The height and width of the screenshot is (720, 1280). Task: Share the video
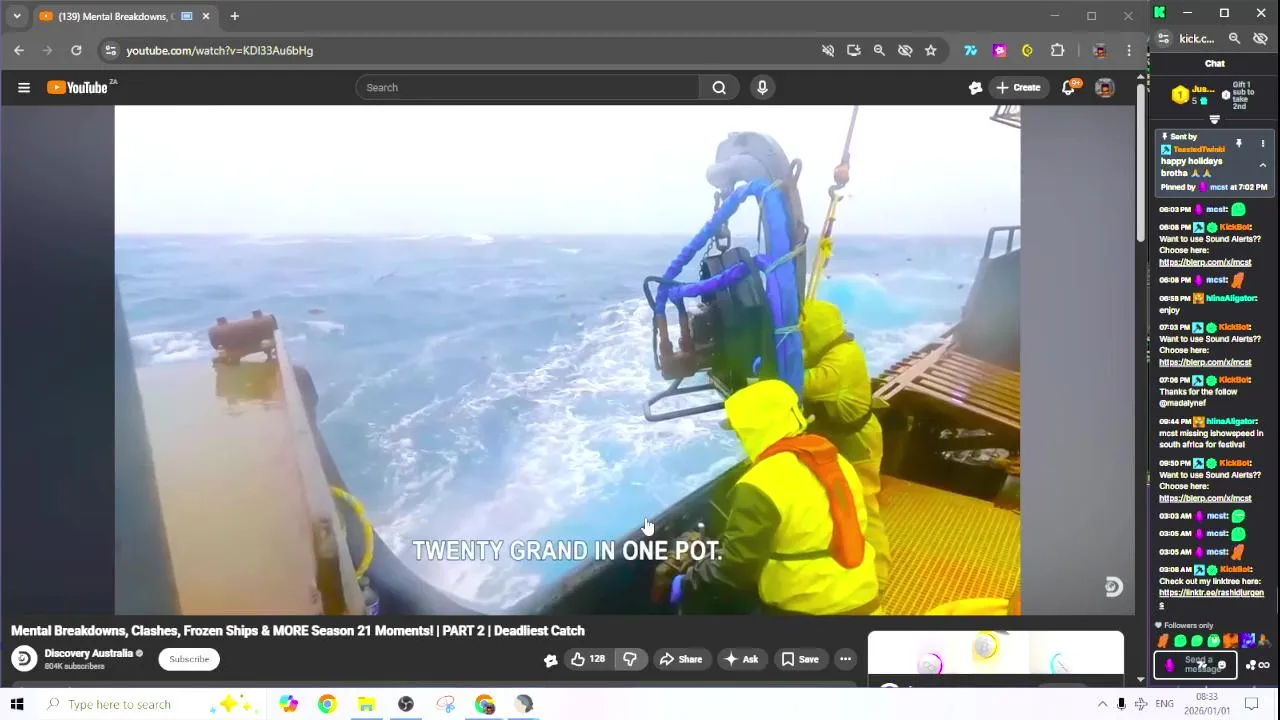point(680,659)
